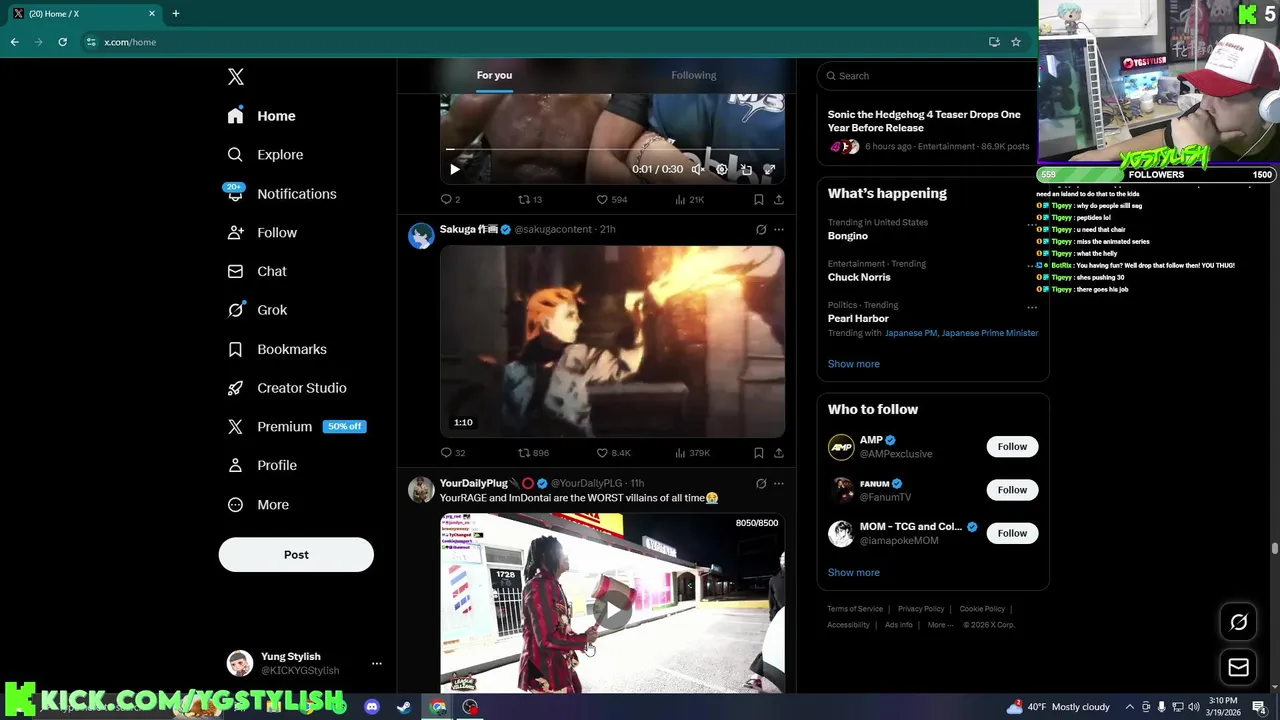Play the YourDailyPlug video
Screen dimensions: 1280x720
pyautogui.click(x=612, y=608)
